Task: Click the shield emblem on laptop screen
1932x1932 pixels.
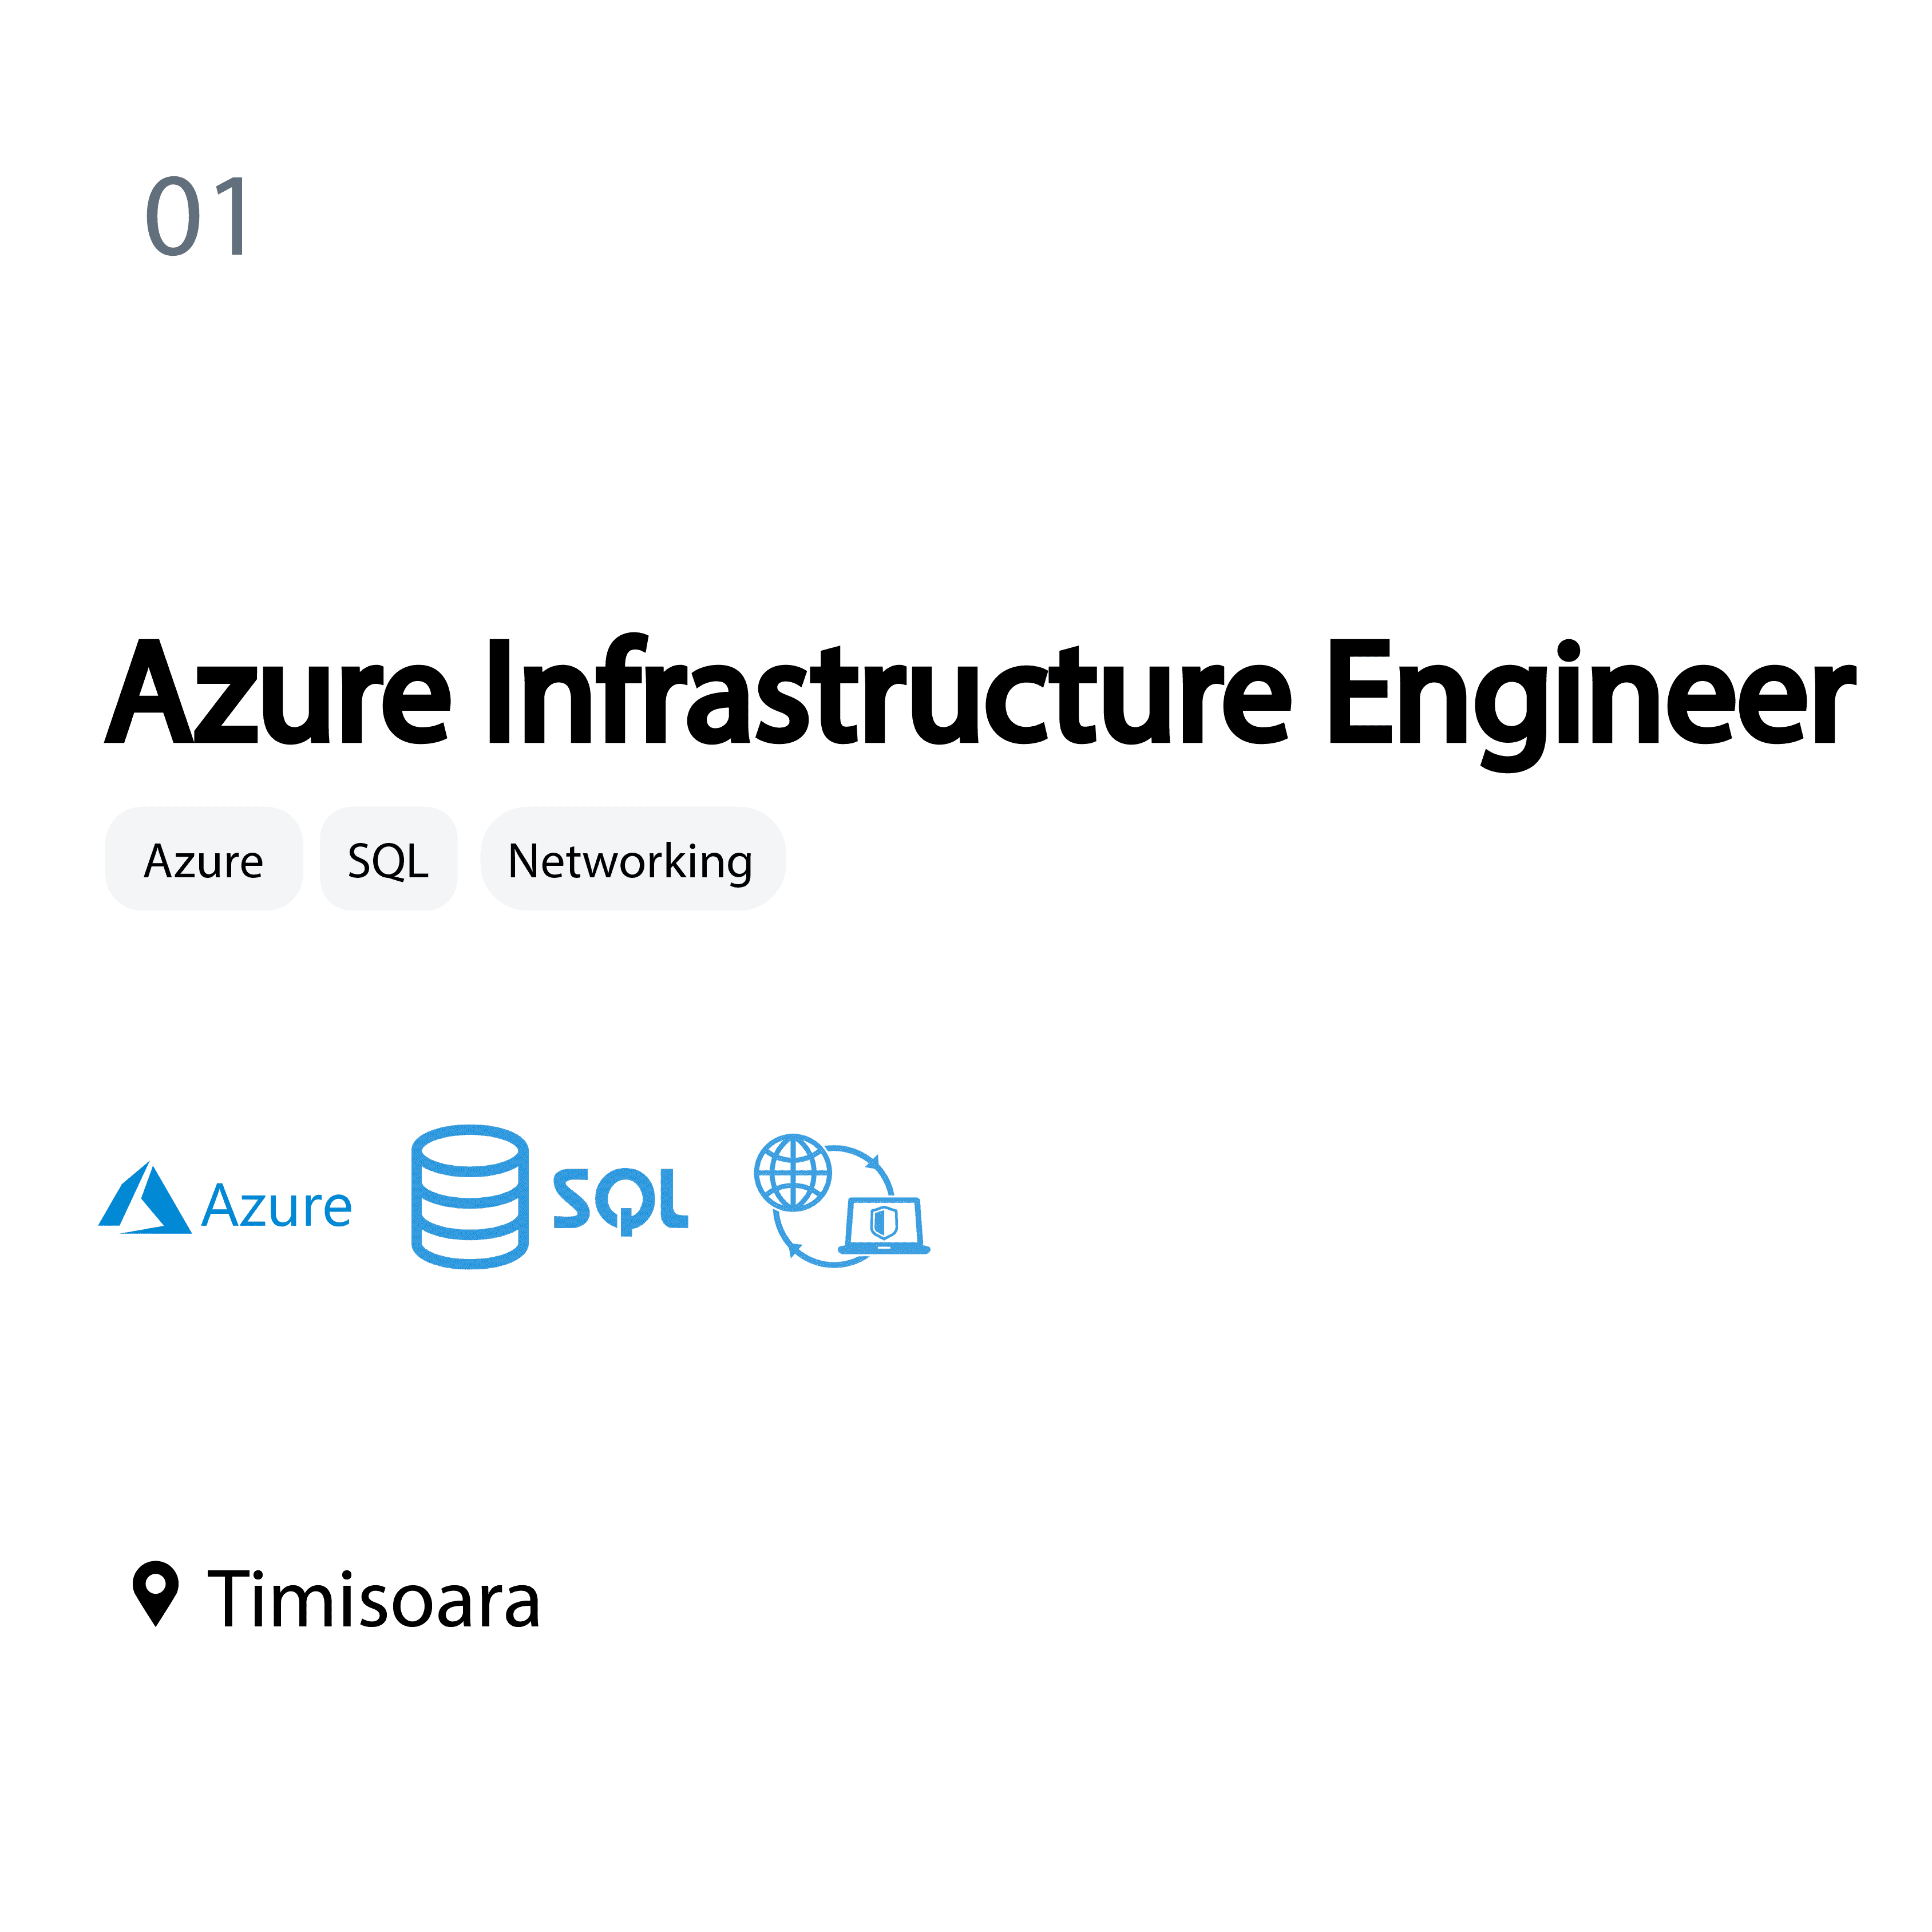Action: click(x=884, y=1221)
